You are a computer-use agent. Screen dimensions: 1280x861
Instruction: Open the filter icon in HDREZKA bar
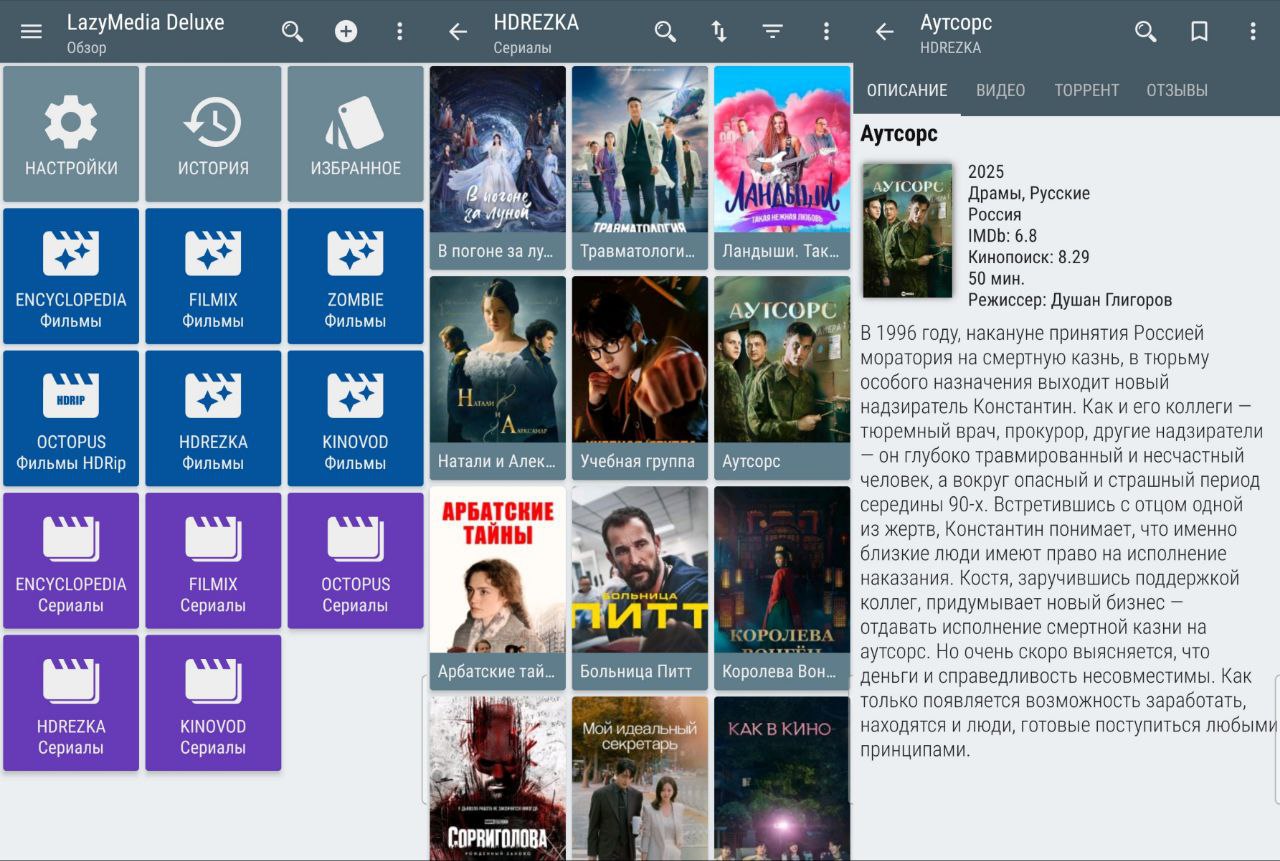pyautogui.click(x=773, y=31)
